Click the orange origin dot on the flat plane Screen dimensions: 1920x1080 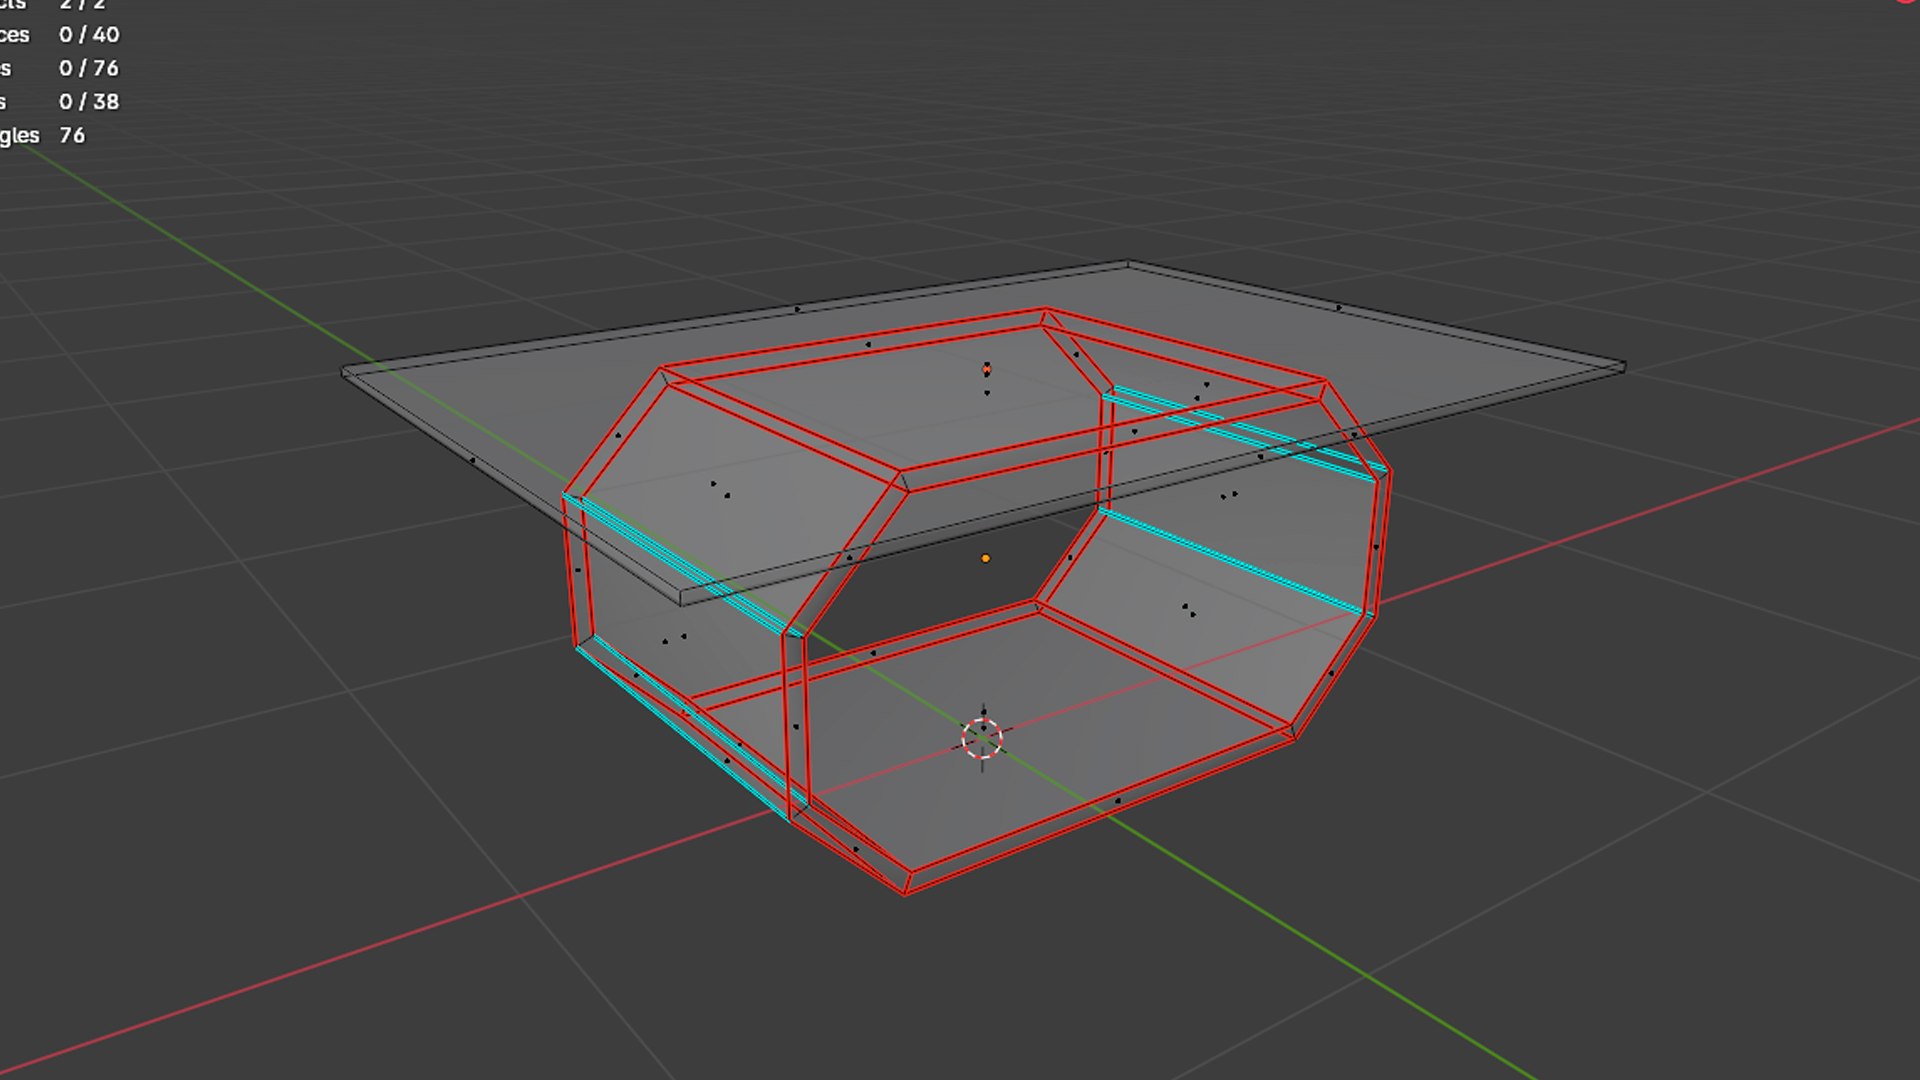tap(987, 370)
